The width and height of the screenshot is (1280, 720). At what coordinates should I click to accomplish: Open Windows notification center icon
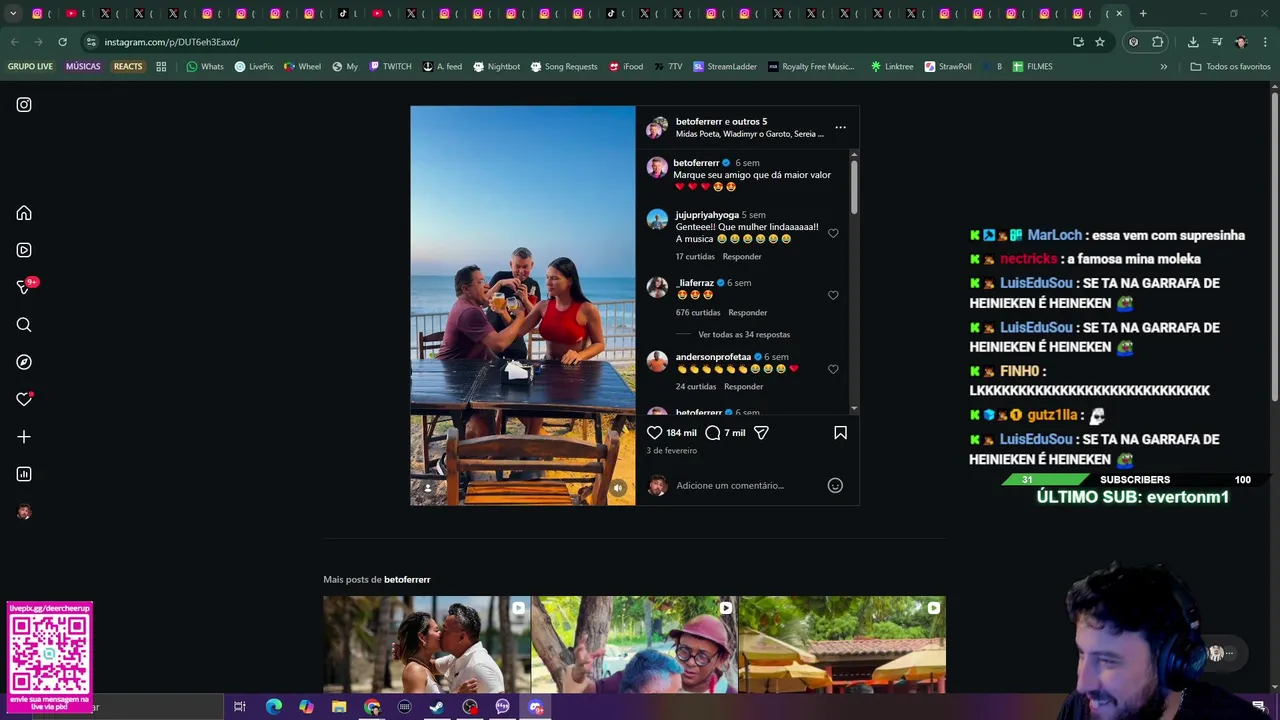1258,707
